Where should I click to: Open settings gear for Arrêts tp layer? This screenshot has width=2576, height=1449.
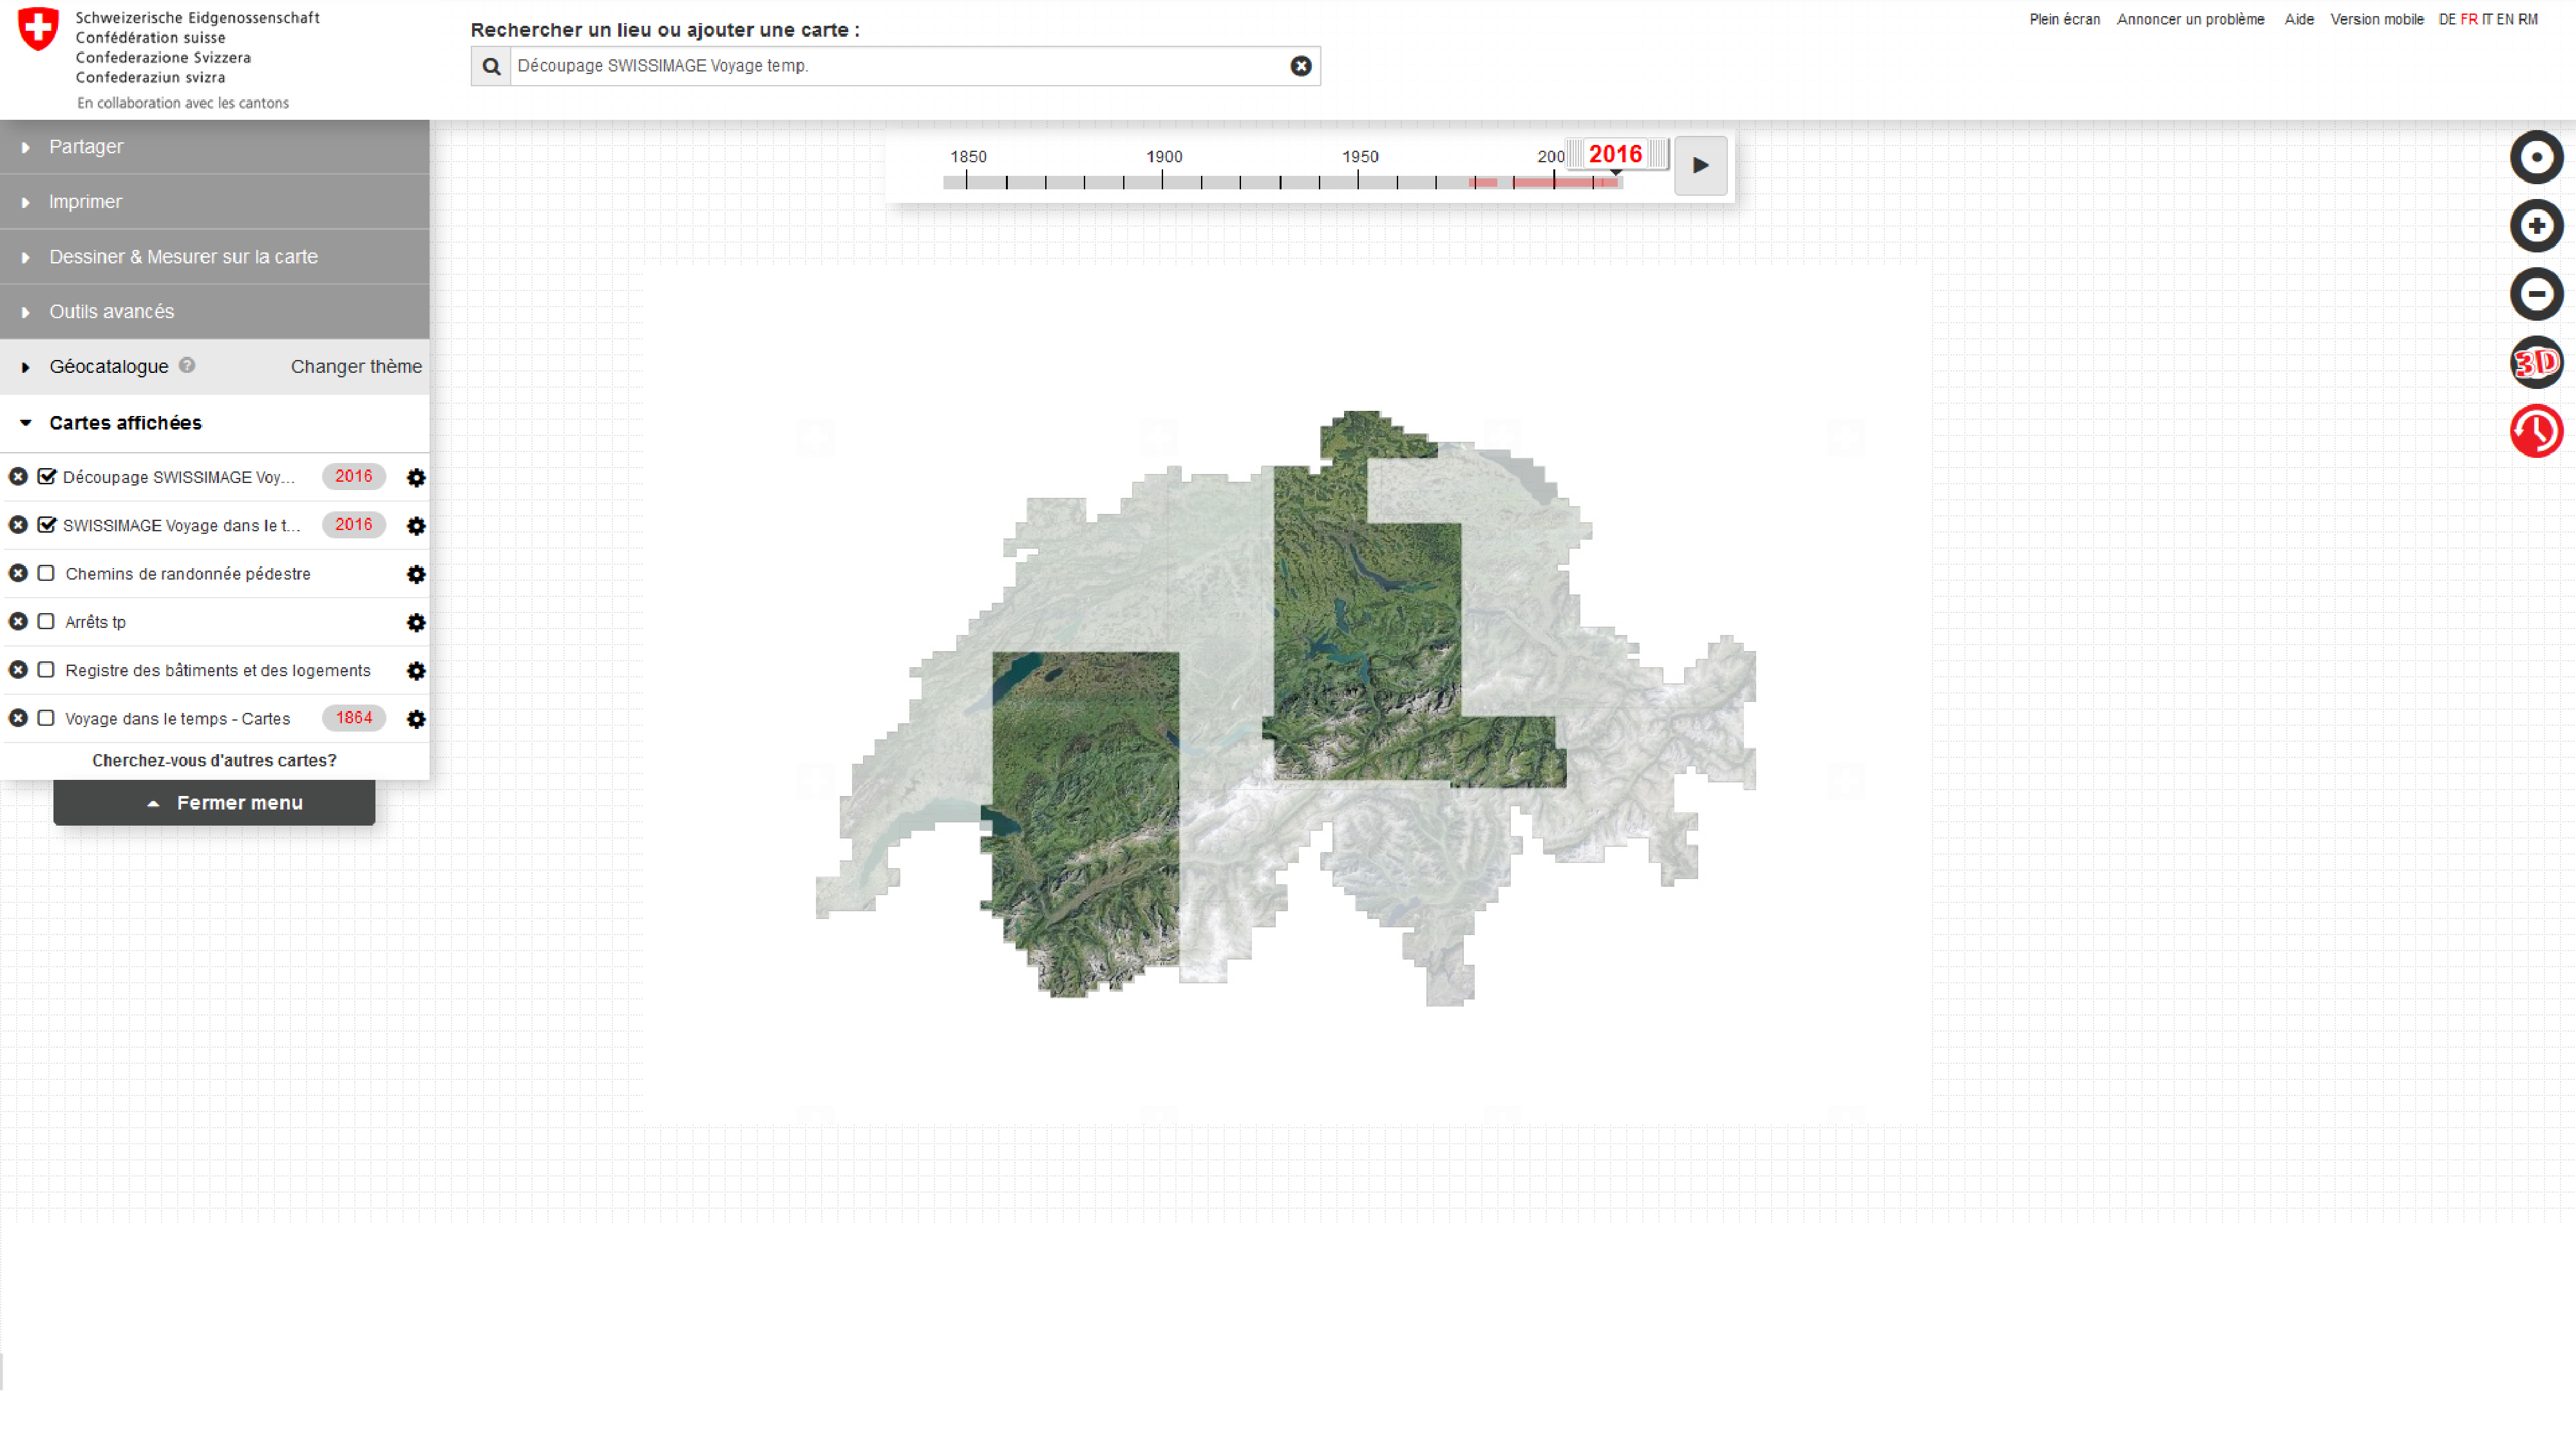click(x=416, y=623)
